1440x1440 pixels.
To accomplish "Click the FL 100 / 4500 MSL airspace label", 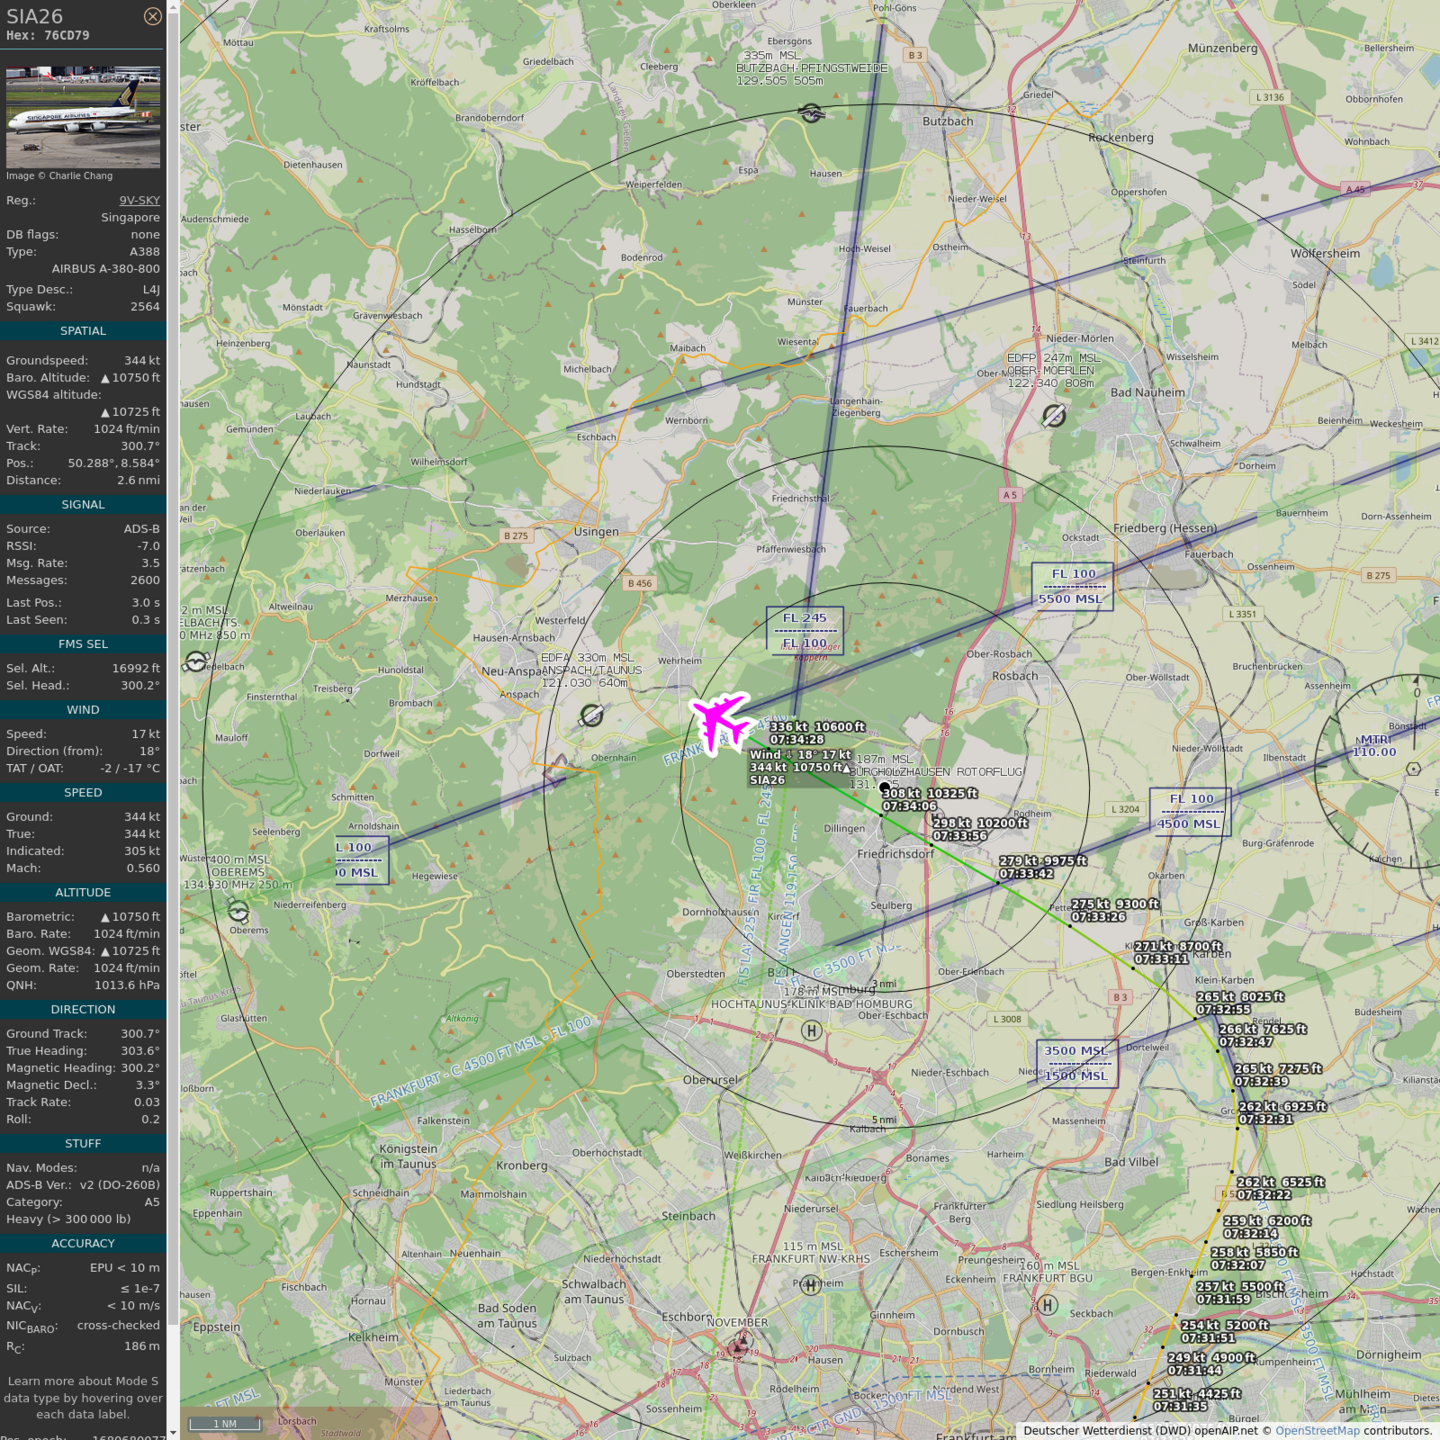I will tap(1189, 811).
